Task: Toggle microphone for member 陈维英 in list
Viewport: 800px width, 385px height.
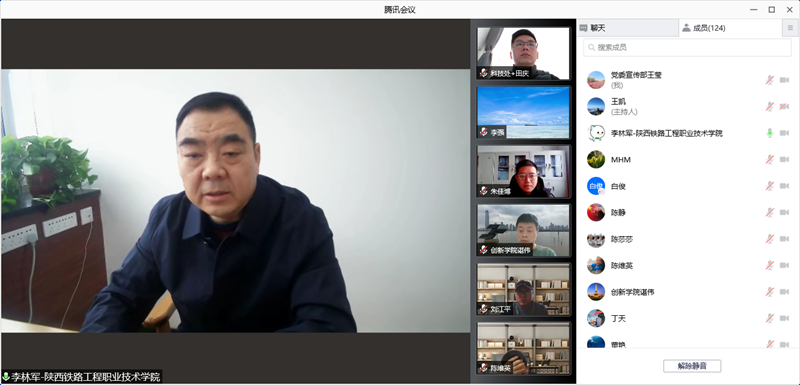Action: tap(769, 266)
